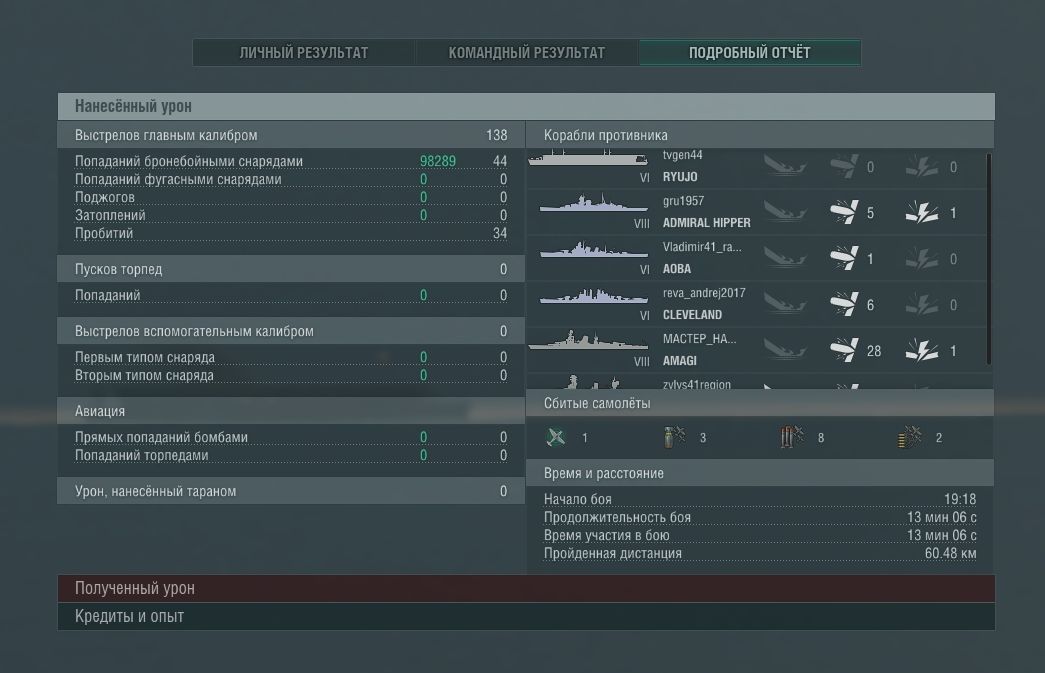This screenshot has width=1045, height=673.
Task: Click the enemy ships list scrollbar
Action: coord(989,258)
